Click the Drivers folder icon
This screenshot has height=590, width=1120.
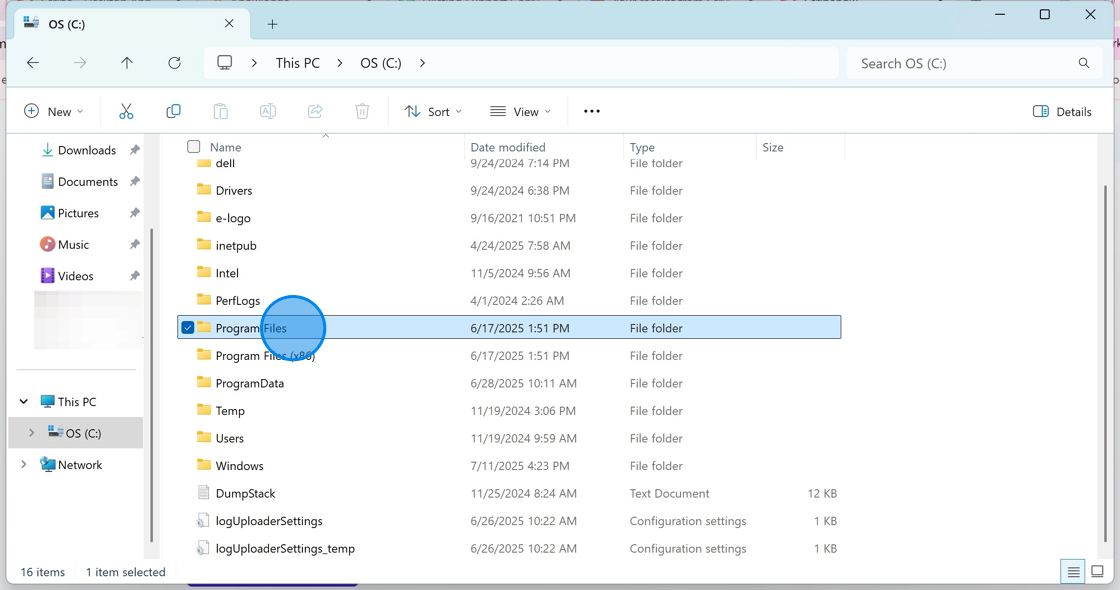pyautogui.click(x=204, y=190)
